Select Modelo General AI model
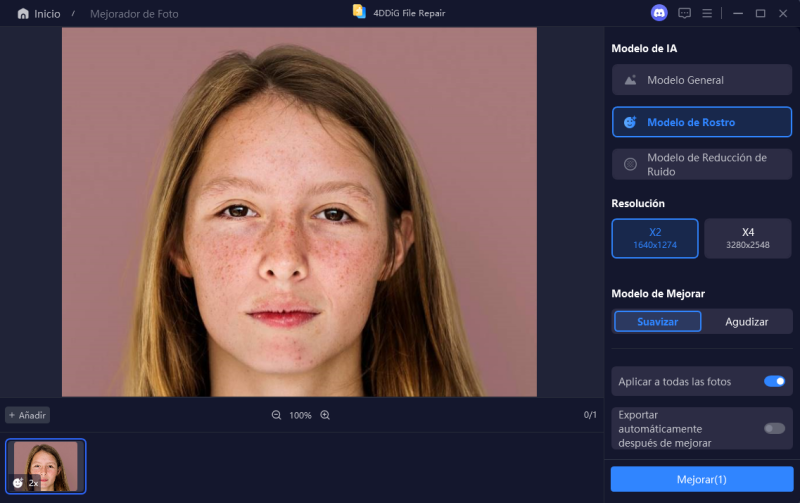This screenshot has width=800, height=503. point(702,80)
